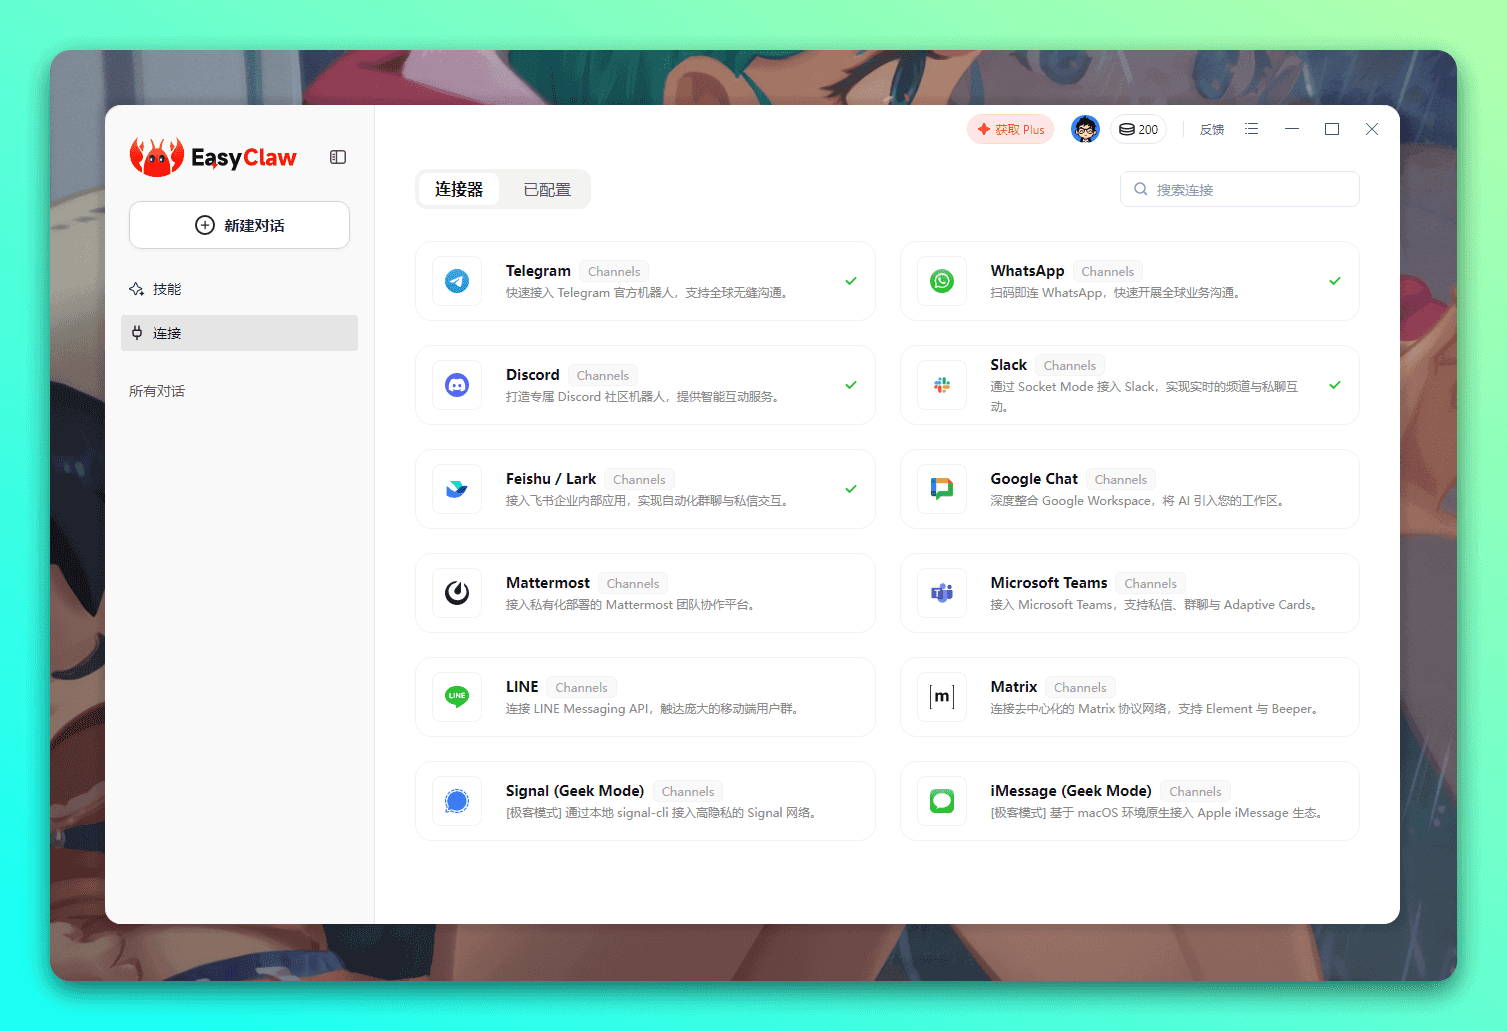Switch to the 已配置 tab
1507x1031 pixels.
(x=547, y=190)
